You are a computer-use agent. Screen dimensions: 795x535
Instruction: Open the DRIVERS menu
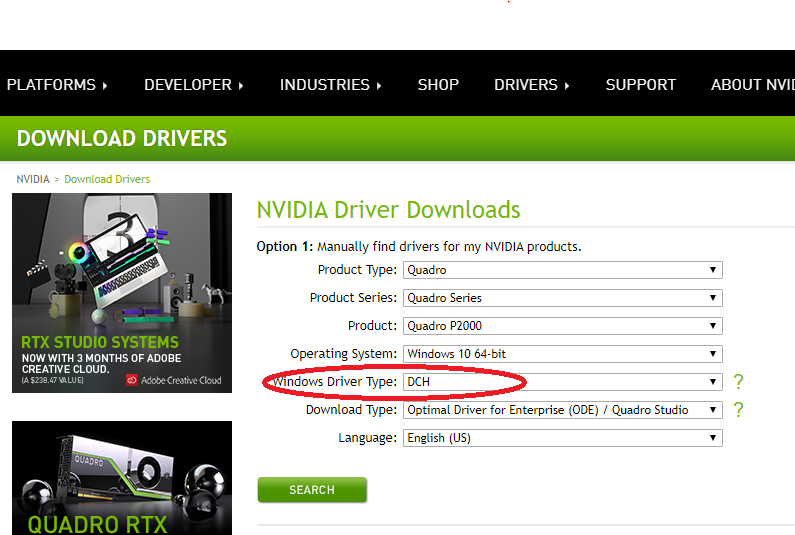pyautogui.click(x=531, y=85)
